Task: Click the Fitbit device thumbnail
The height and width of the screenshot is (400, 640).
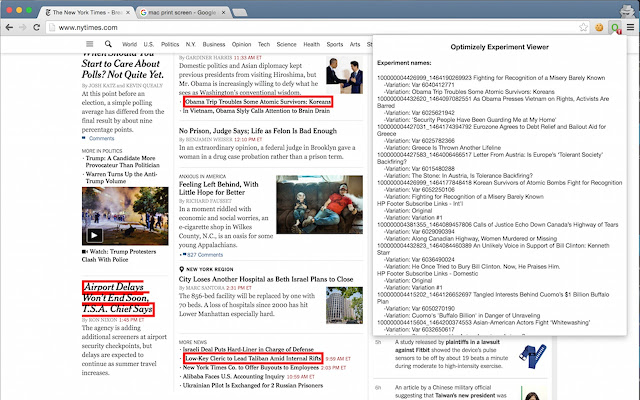Action: (x=533, y=356)
